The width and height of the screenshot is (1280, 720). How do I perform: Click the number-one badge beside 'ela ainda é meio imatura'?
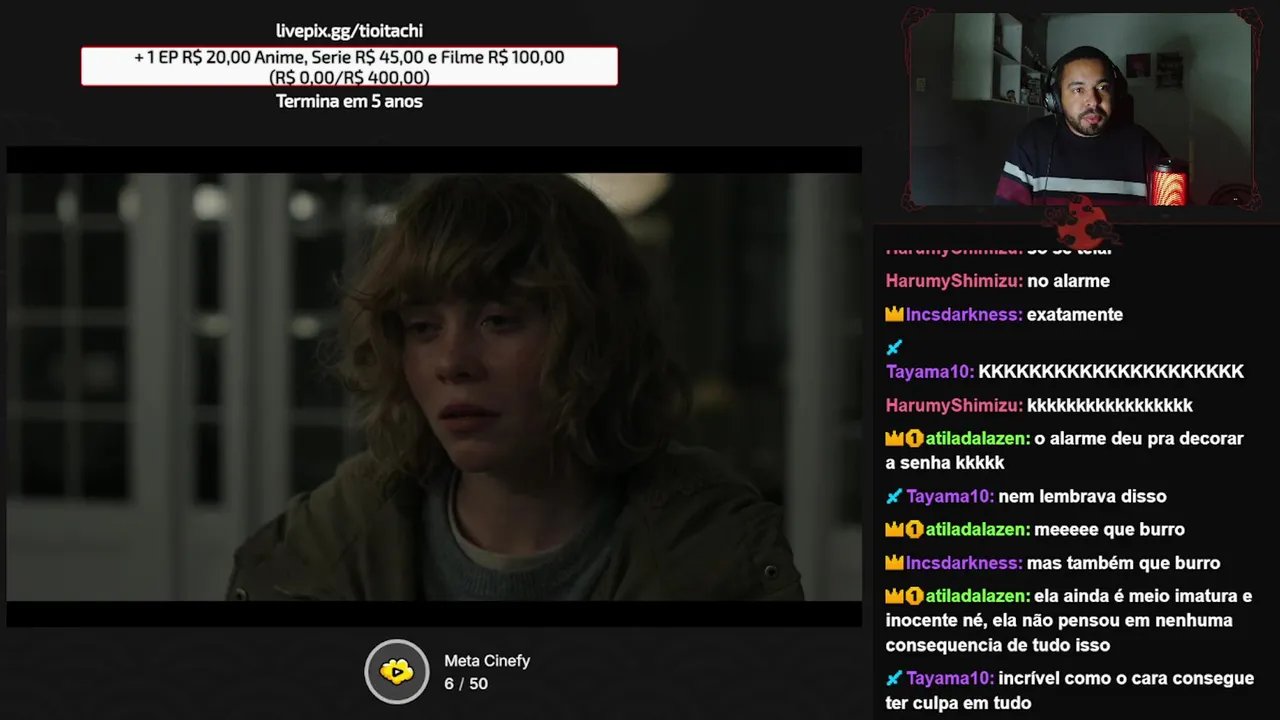click(914, 596)
